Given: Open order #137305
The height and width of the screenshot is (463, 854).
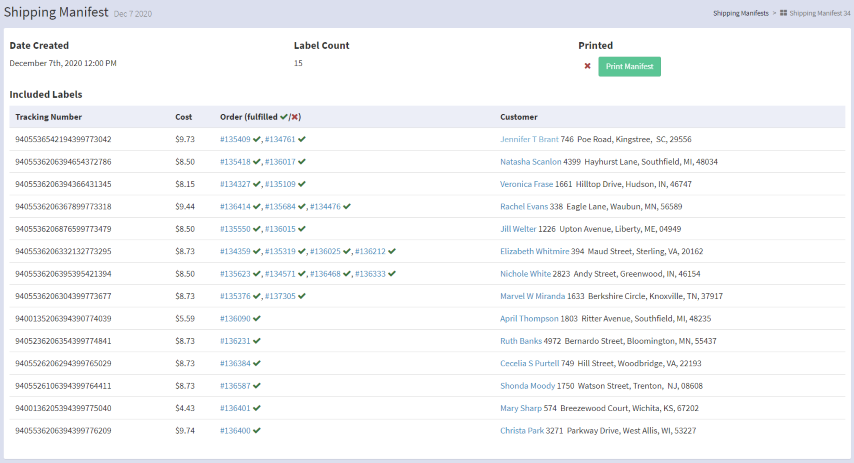Looking at the screenshot, I should (x=280, y=296).
